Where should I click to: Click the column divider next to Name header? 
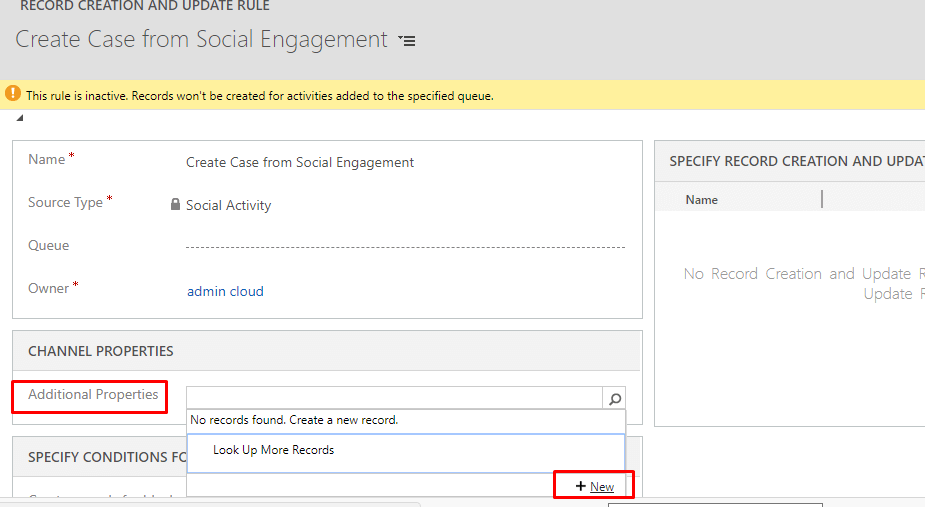tap(821, 199)
